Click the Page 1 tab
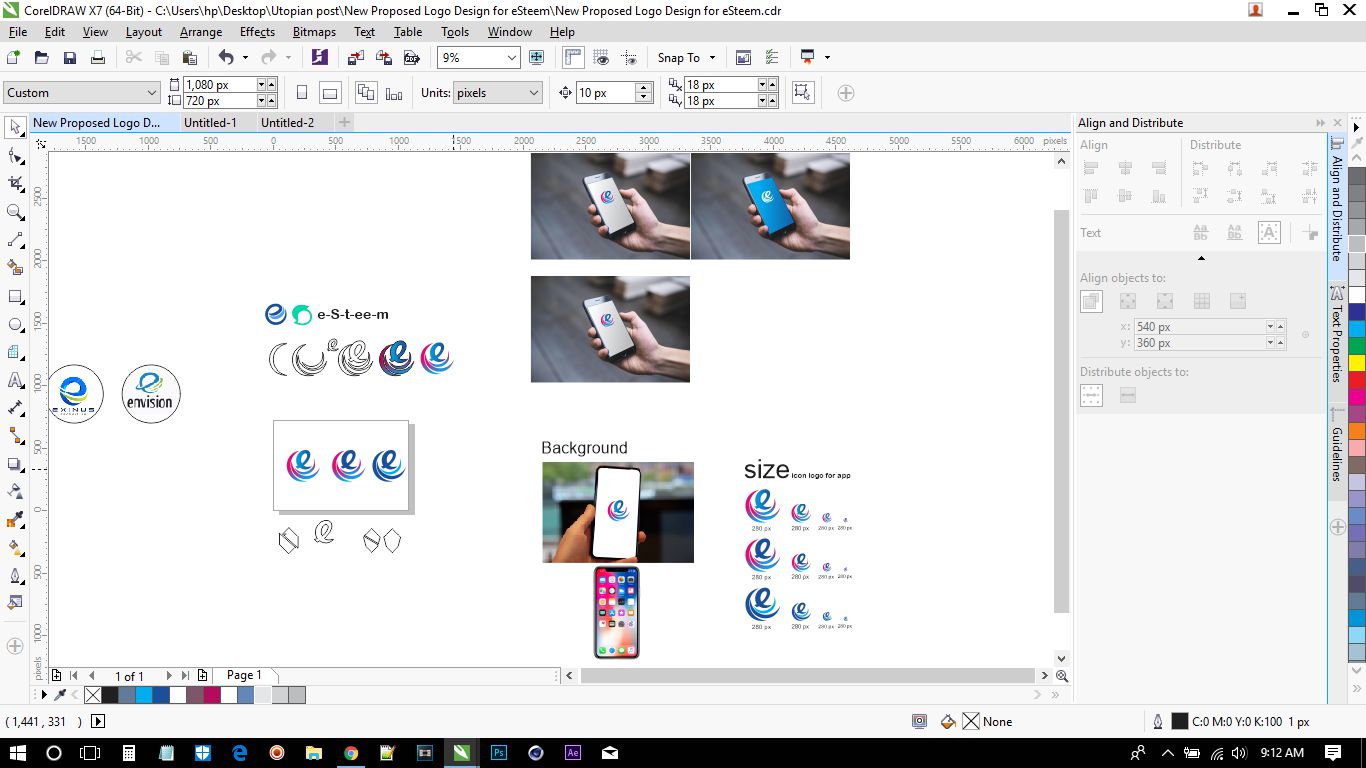 click(244, 675)
